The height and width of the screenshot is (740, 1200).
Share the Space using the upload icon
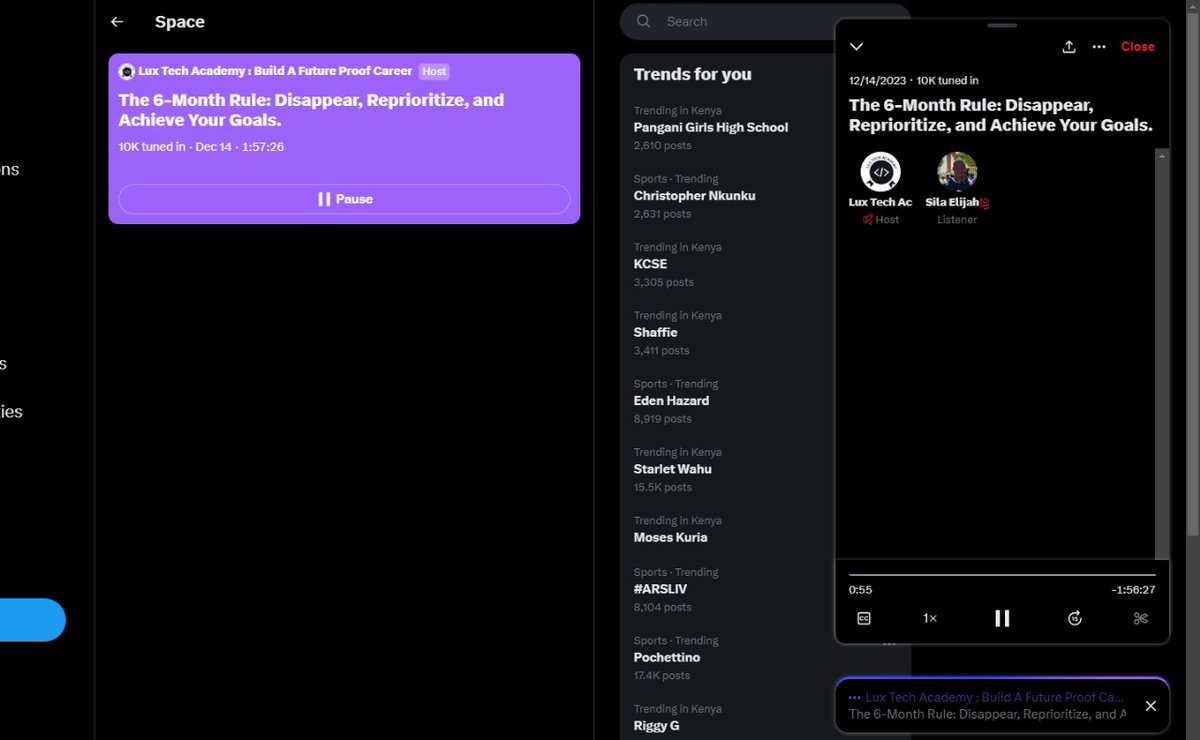click(1068, 47)
